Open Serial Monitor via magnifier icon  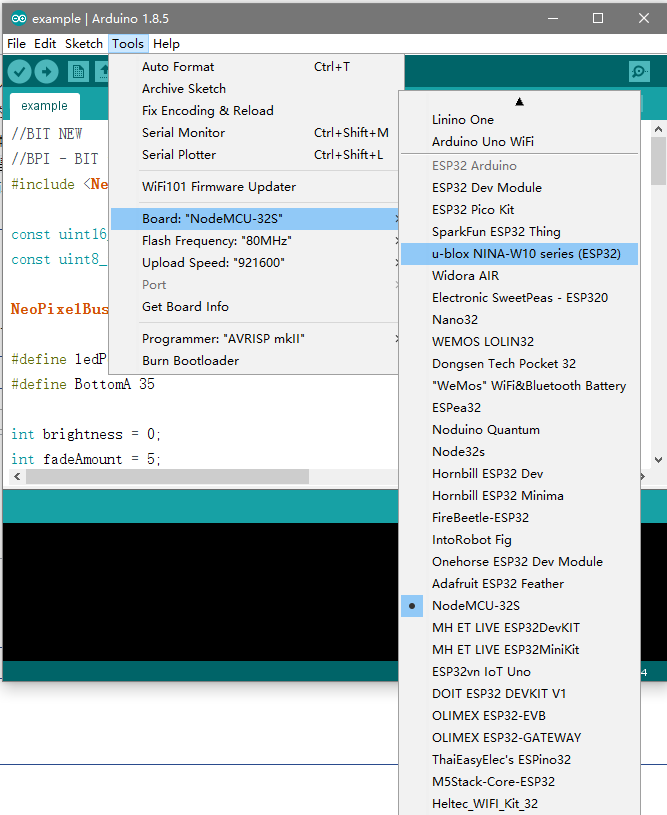click(x=639, y=71)
